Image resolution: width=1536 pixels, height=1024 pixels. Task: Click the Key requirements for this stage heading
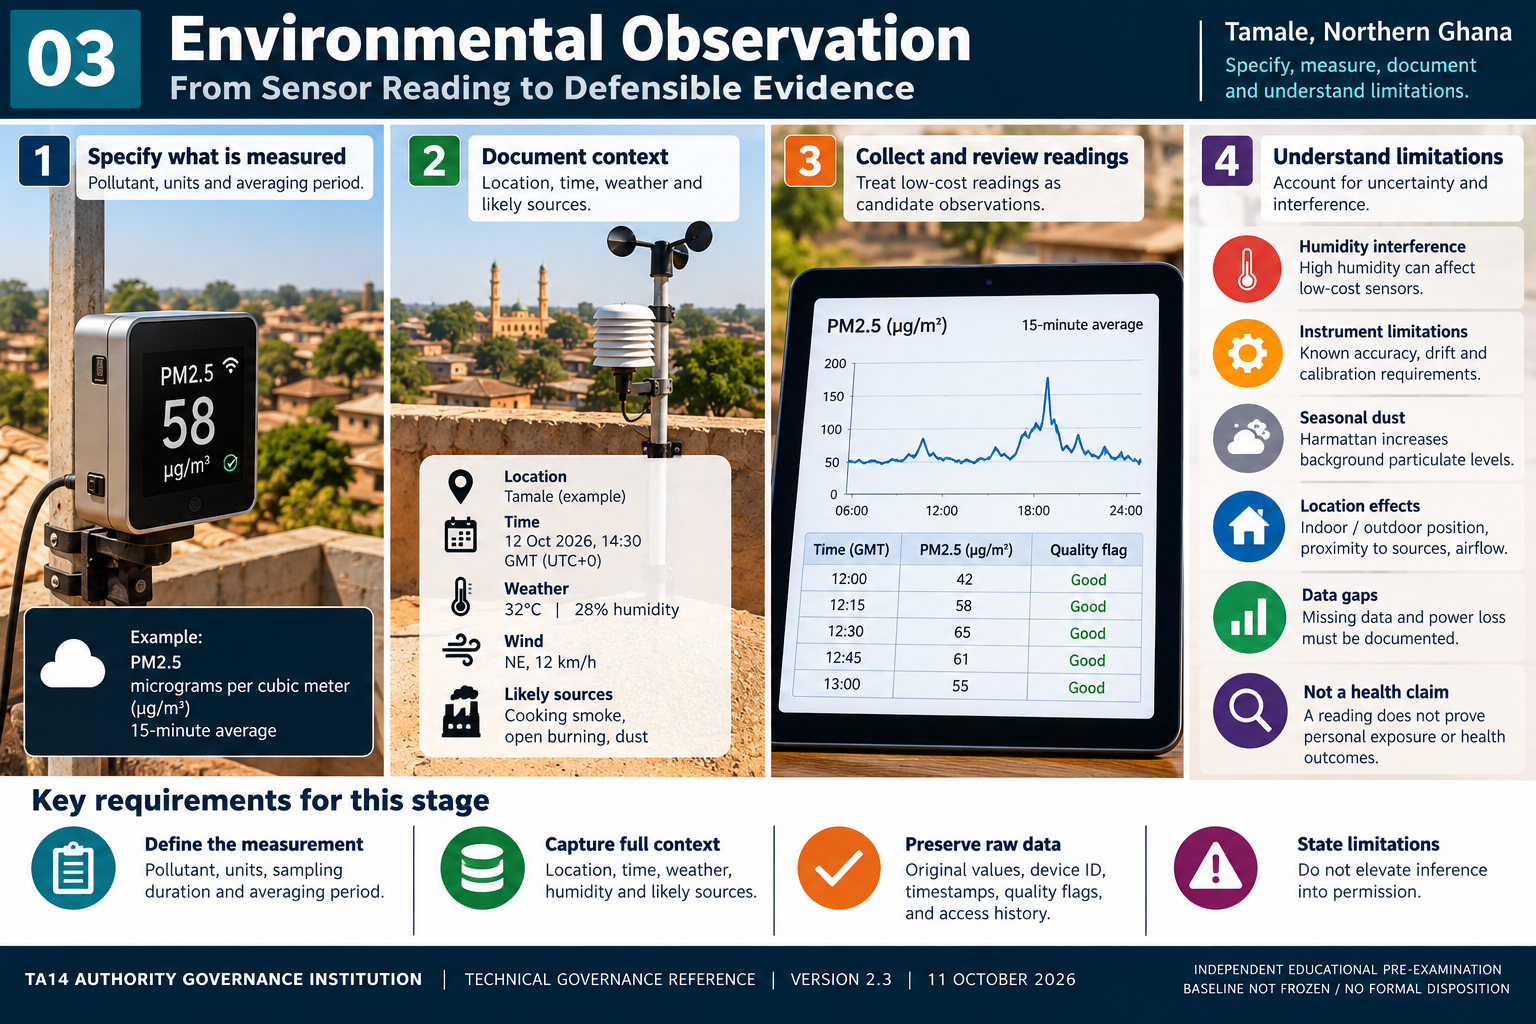(x=260, y=801)
